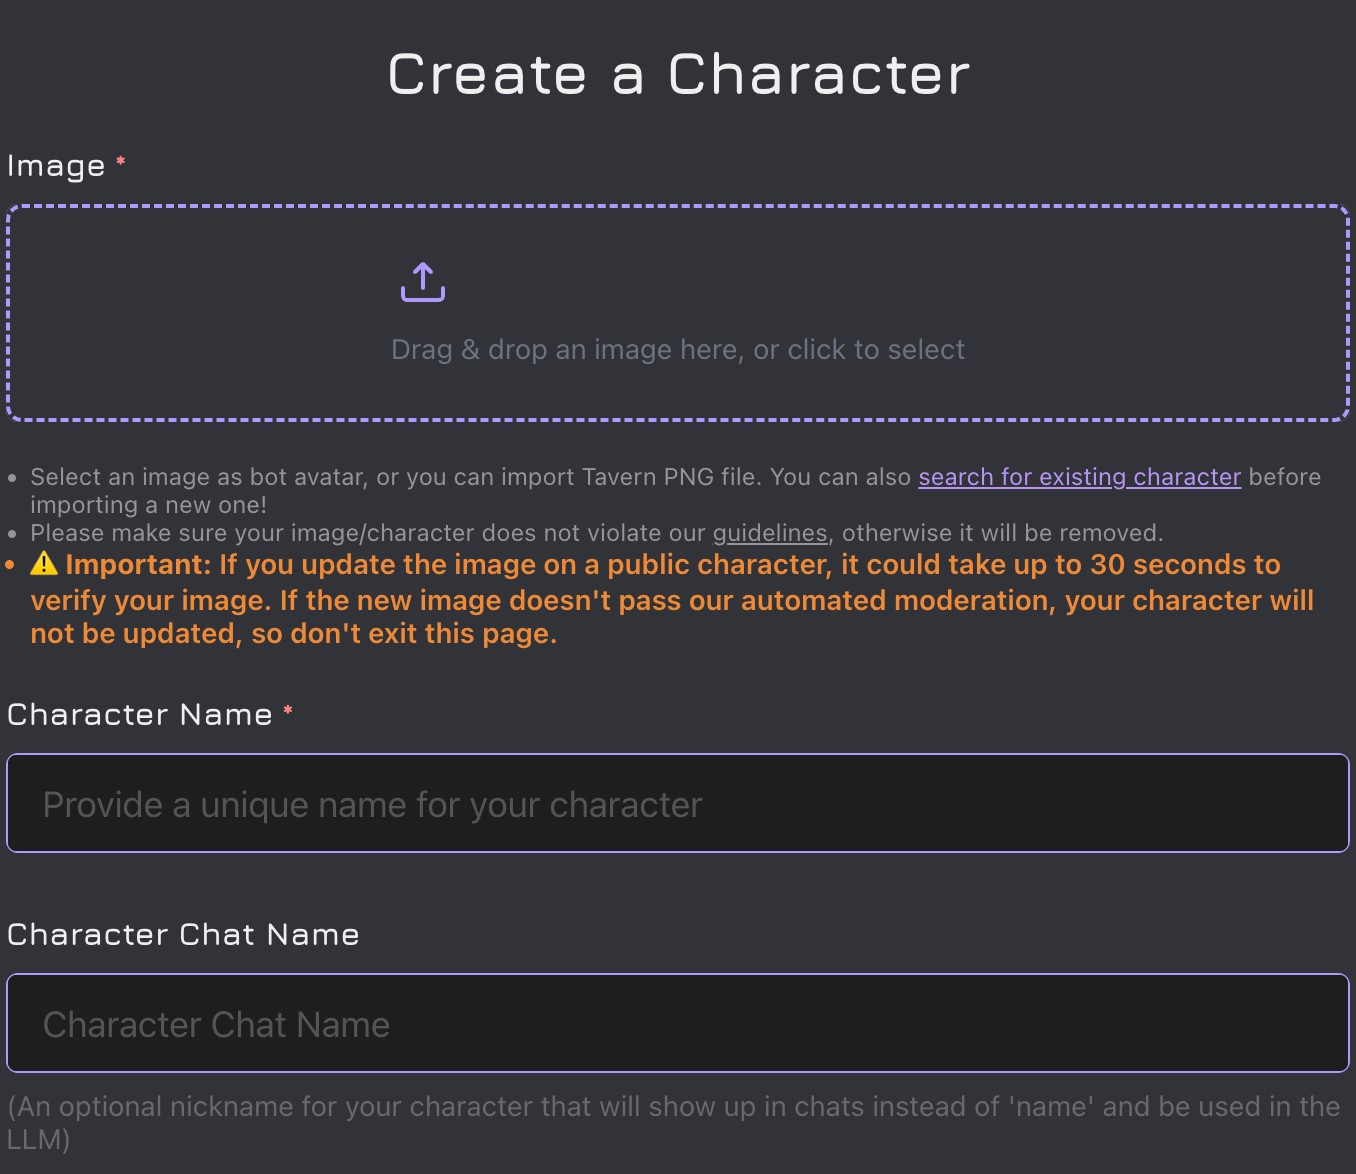Click the orange 'Important' warning message

pos(672,600)
